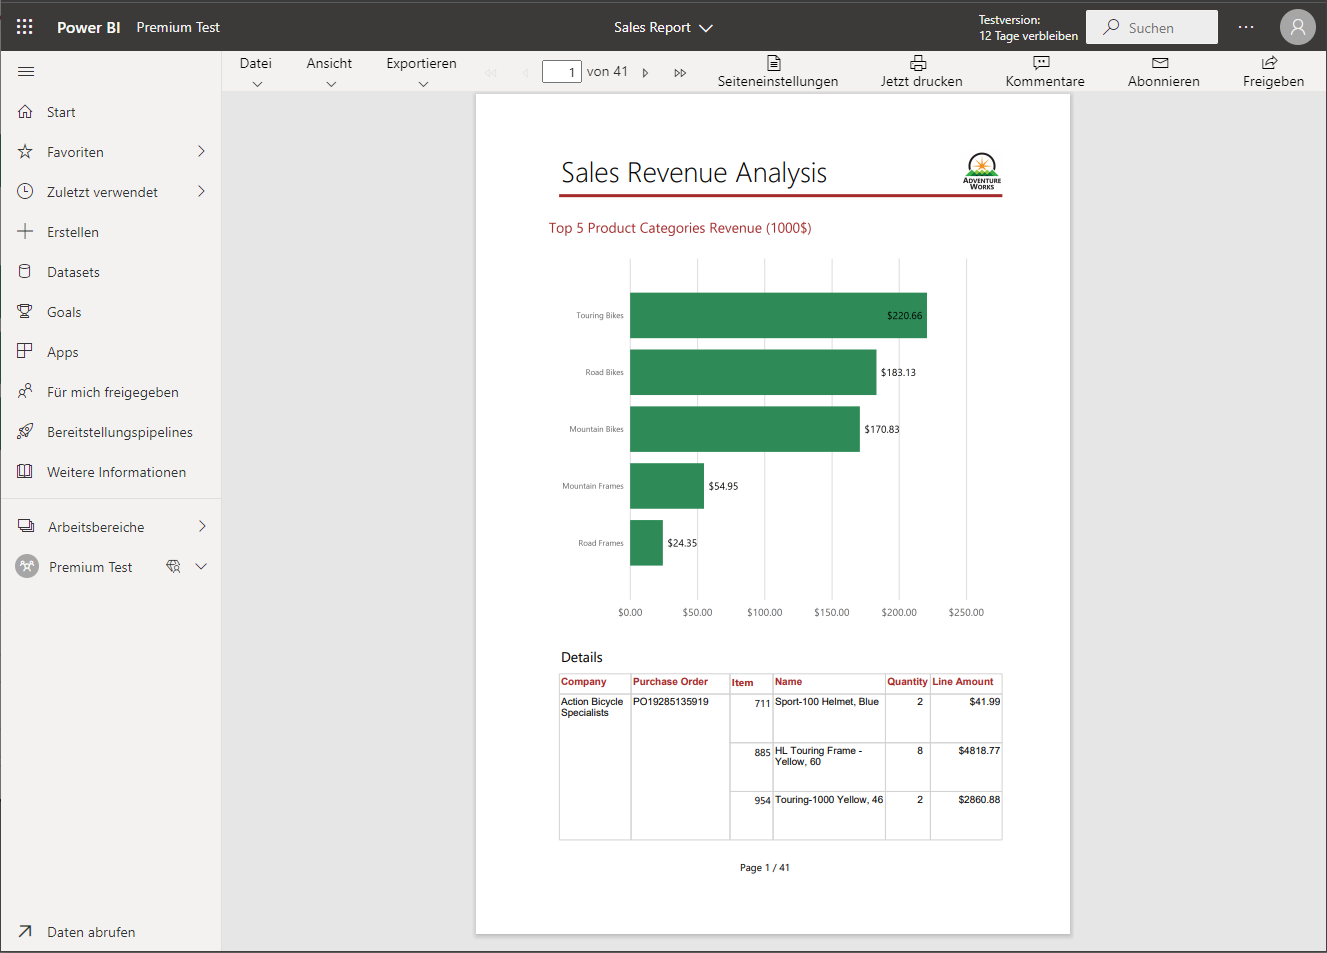The image size is (1327, 953).
Task: Open the user profile avatar
Action: point(1297,27)
